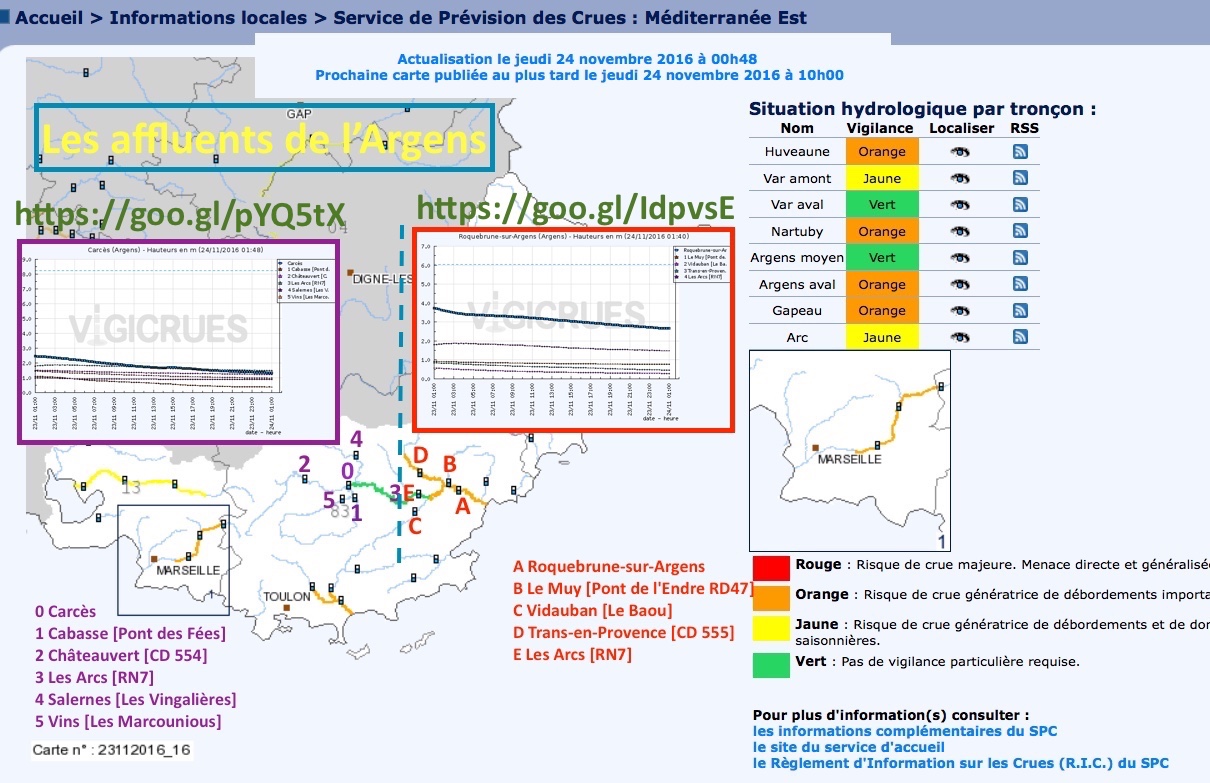
Task: Click the RSS icon for Argens aval
Action: [x=1021, y=284]
